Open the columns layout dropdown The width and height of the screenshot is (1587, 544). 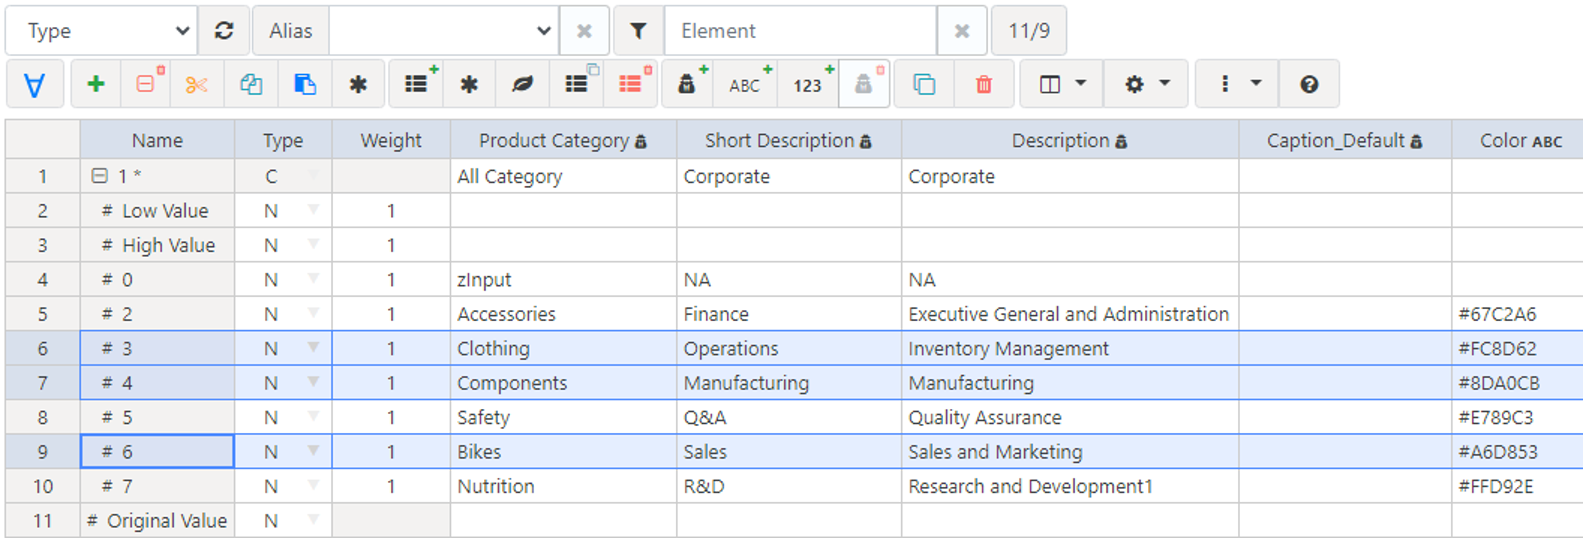coord(1061,85)
